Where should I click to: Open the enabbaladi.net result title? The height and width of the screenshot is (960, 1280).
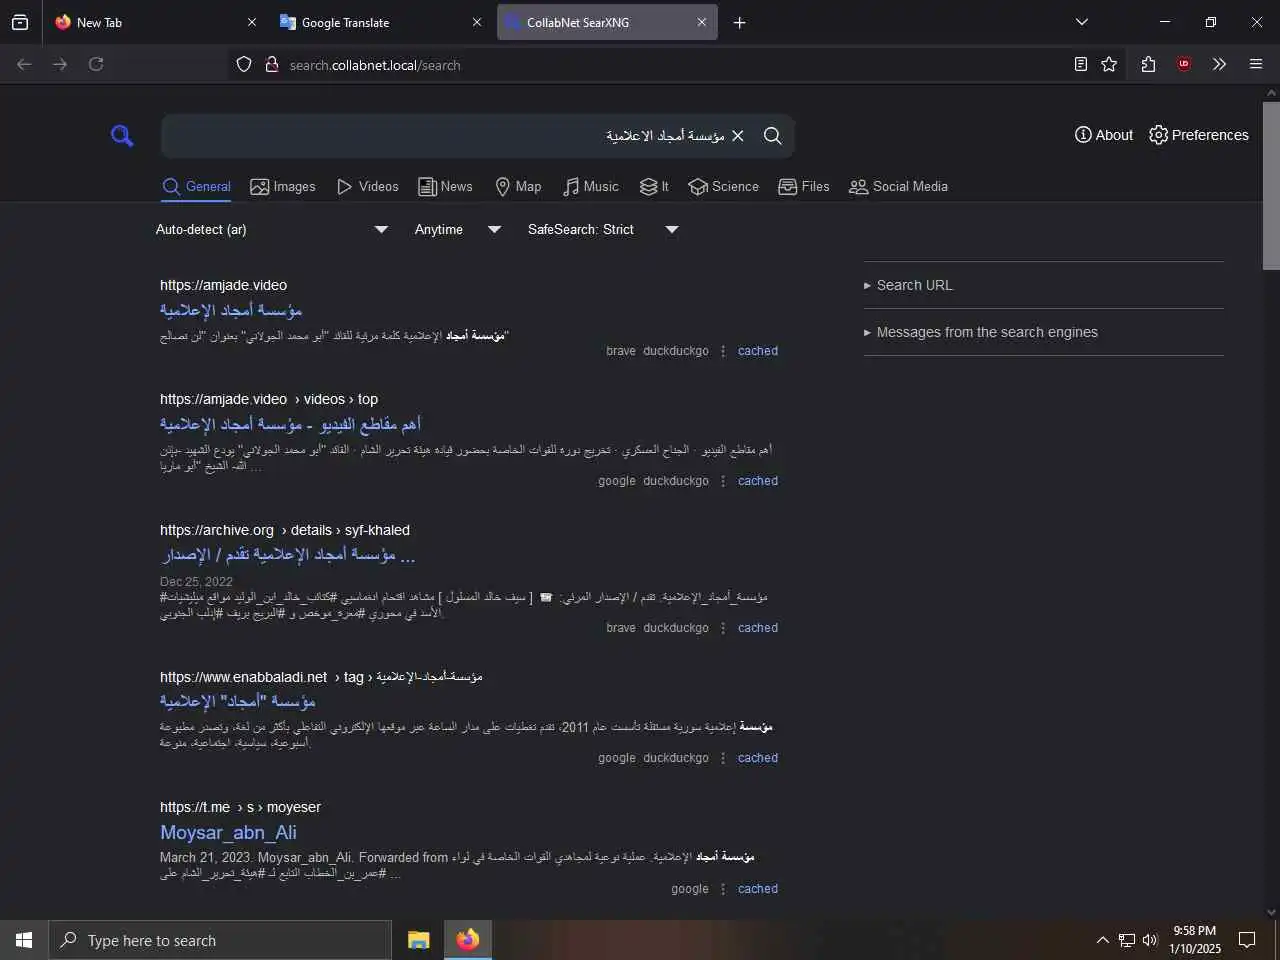pos(238,702)
